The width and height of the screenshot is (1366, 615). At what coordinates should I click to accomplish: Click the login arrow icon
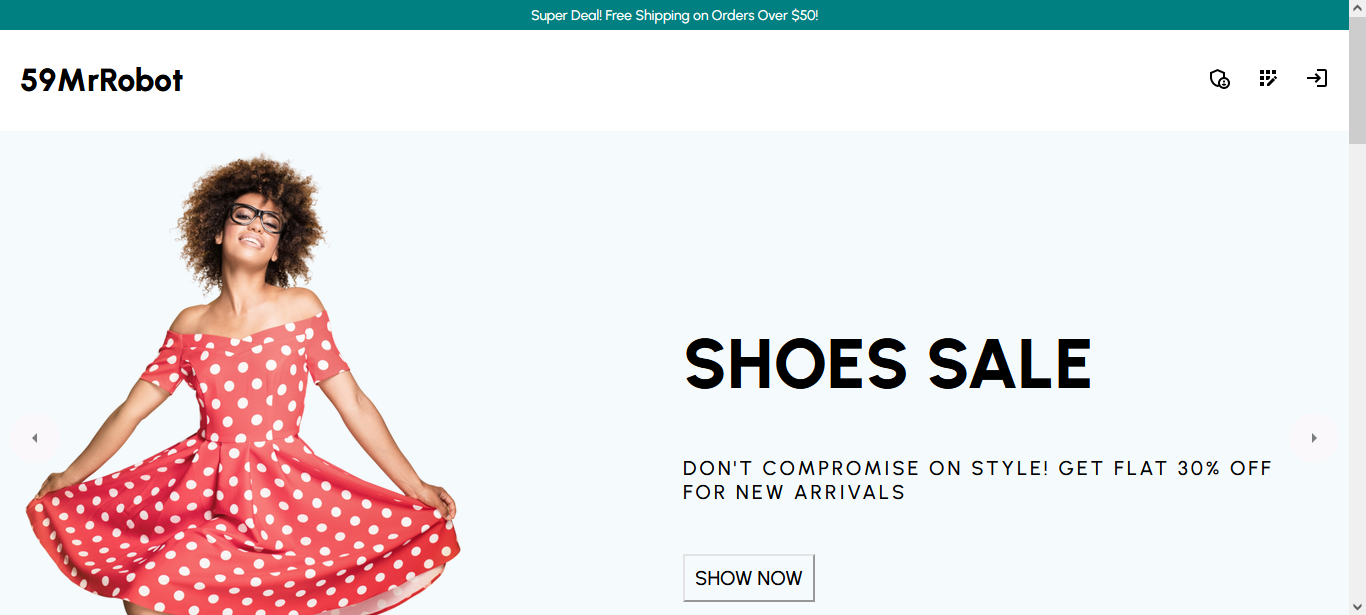coord(1317,79)
